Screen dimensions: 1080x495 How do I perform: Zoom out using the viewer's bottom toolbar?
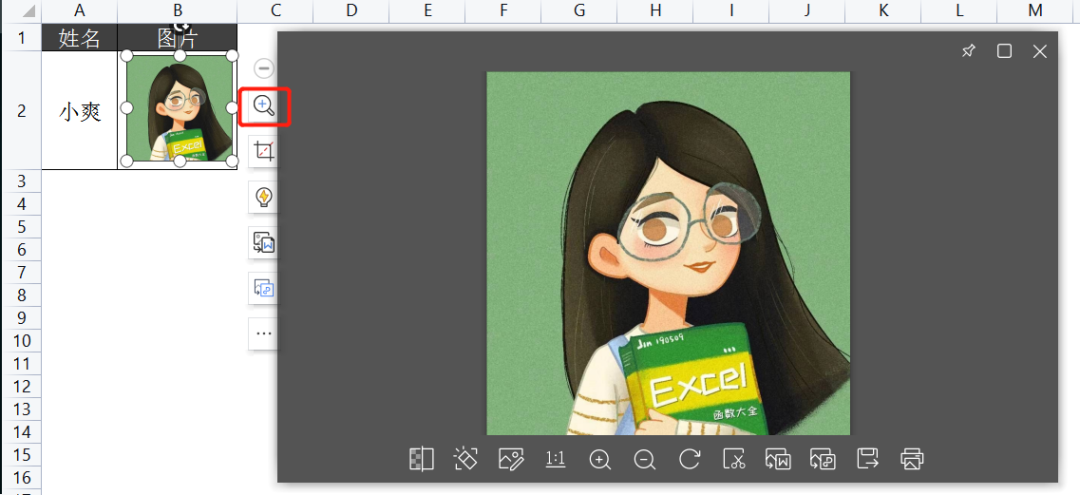coord(645,459)
